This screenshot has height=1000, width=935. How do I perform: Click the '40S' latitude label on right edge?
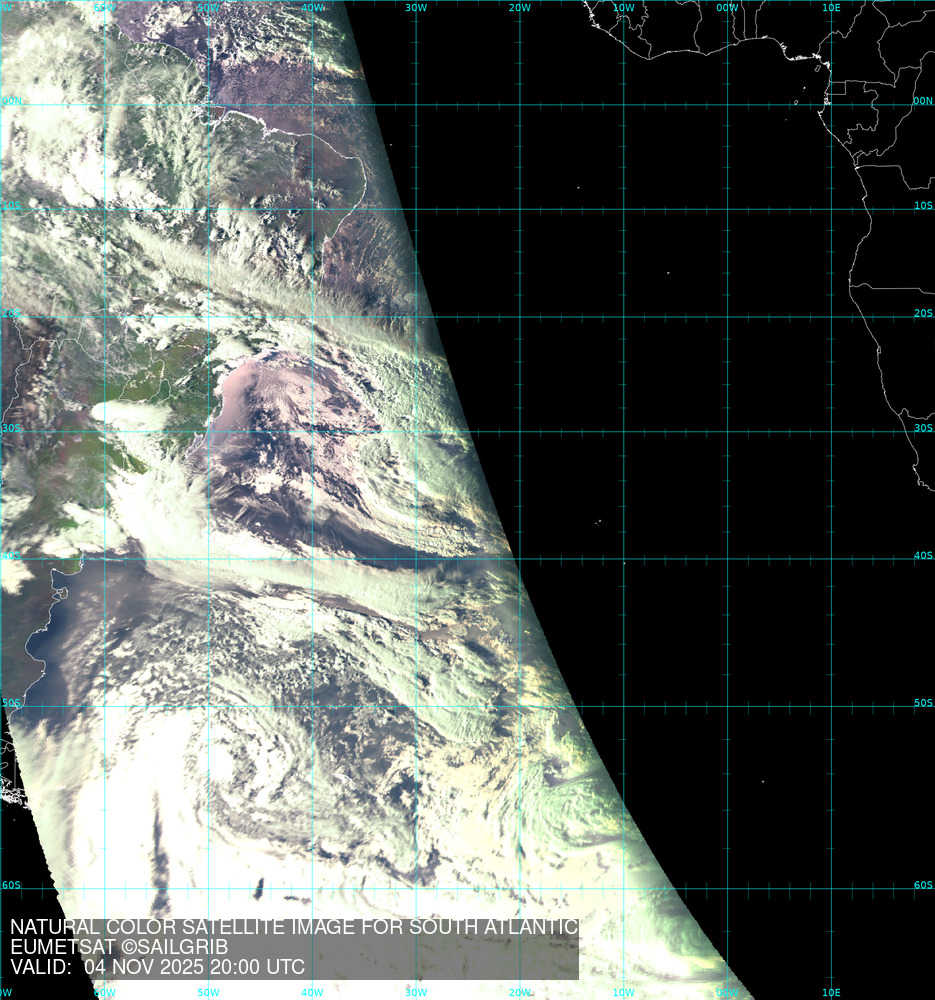(x=922, y=556)
